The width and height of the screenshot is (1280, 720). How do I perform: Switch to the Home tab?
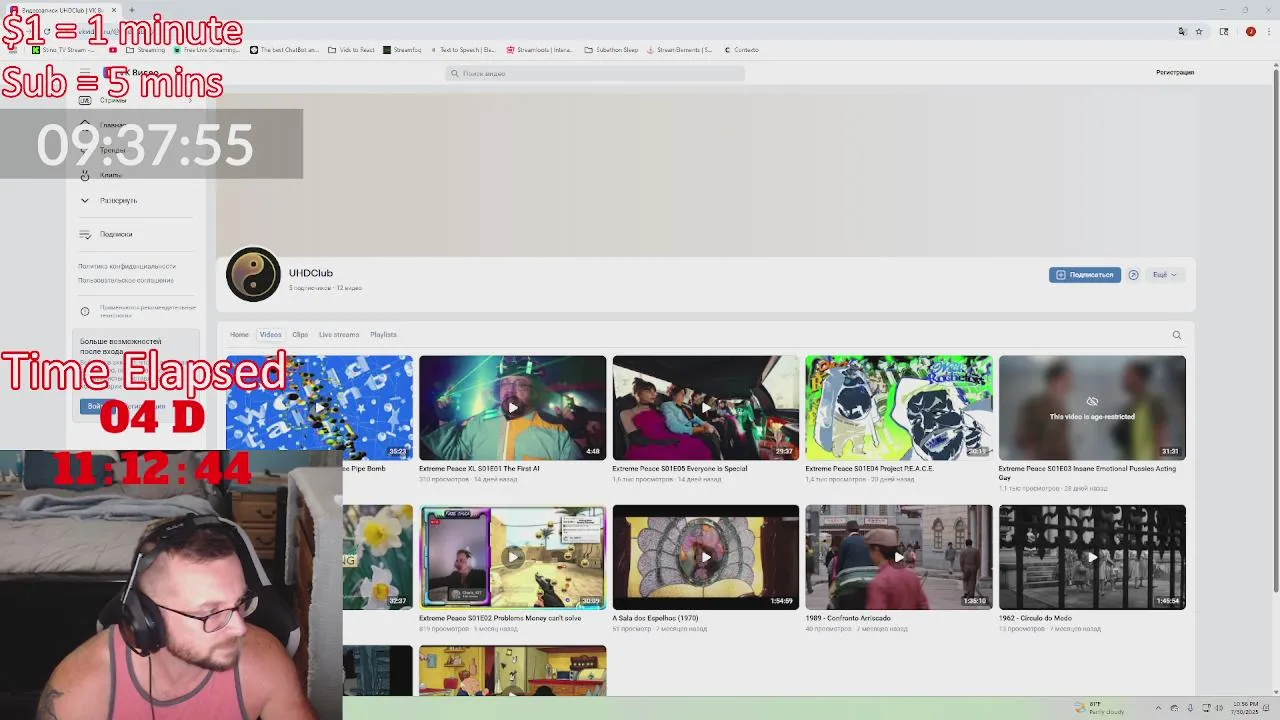pyautogui.click(x=239, y=335)
